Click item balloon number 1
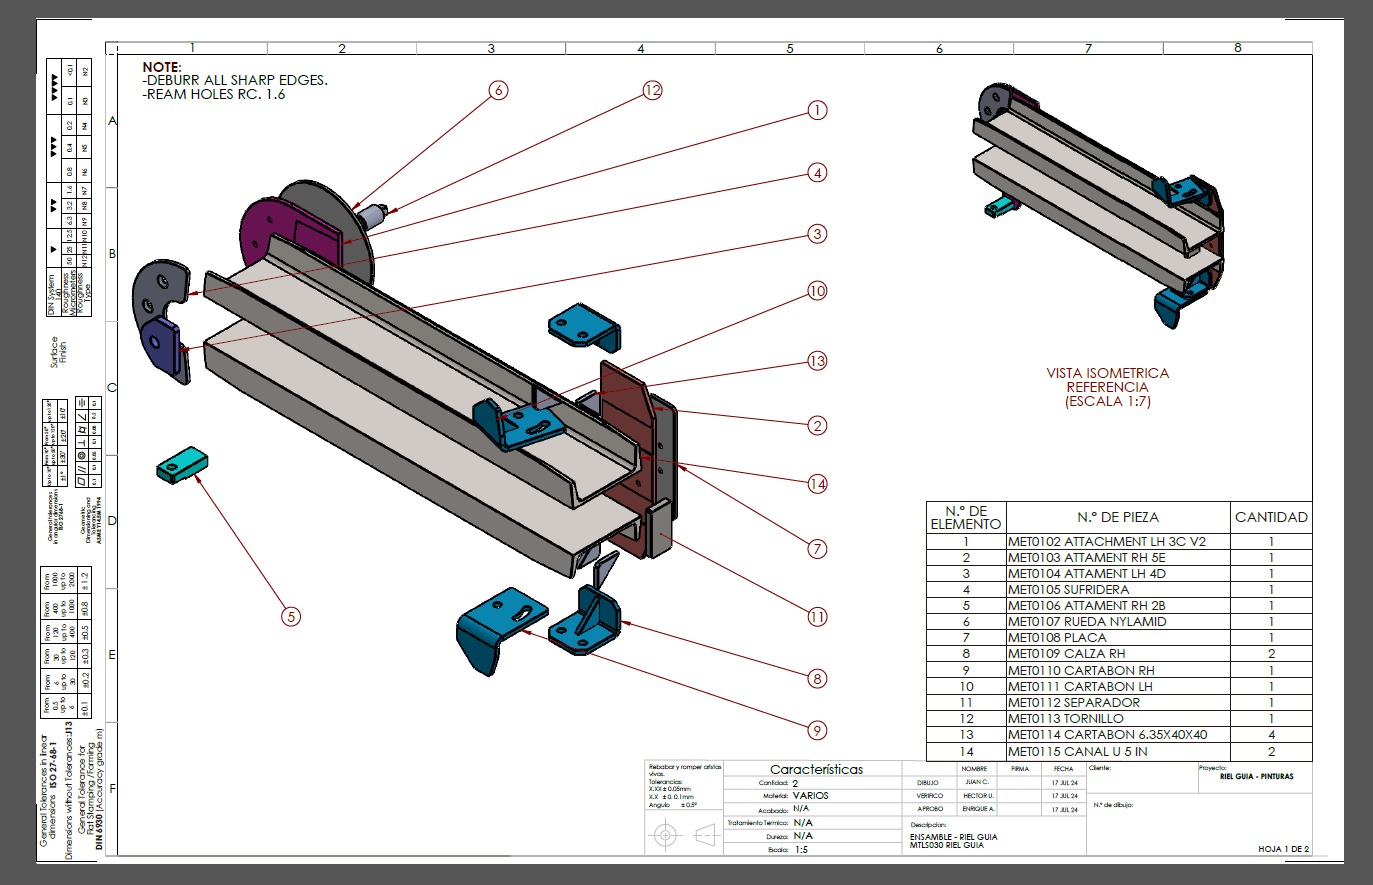The image size is (1373, 885). pyautogui.click(x=817, y=110)
